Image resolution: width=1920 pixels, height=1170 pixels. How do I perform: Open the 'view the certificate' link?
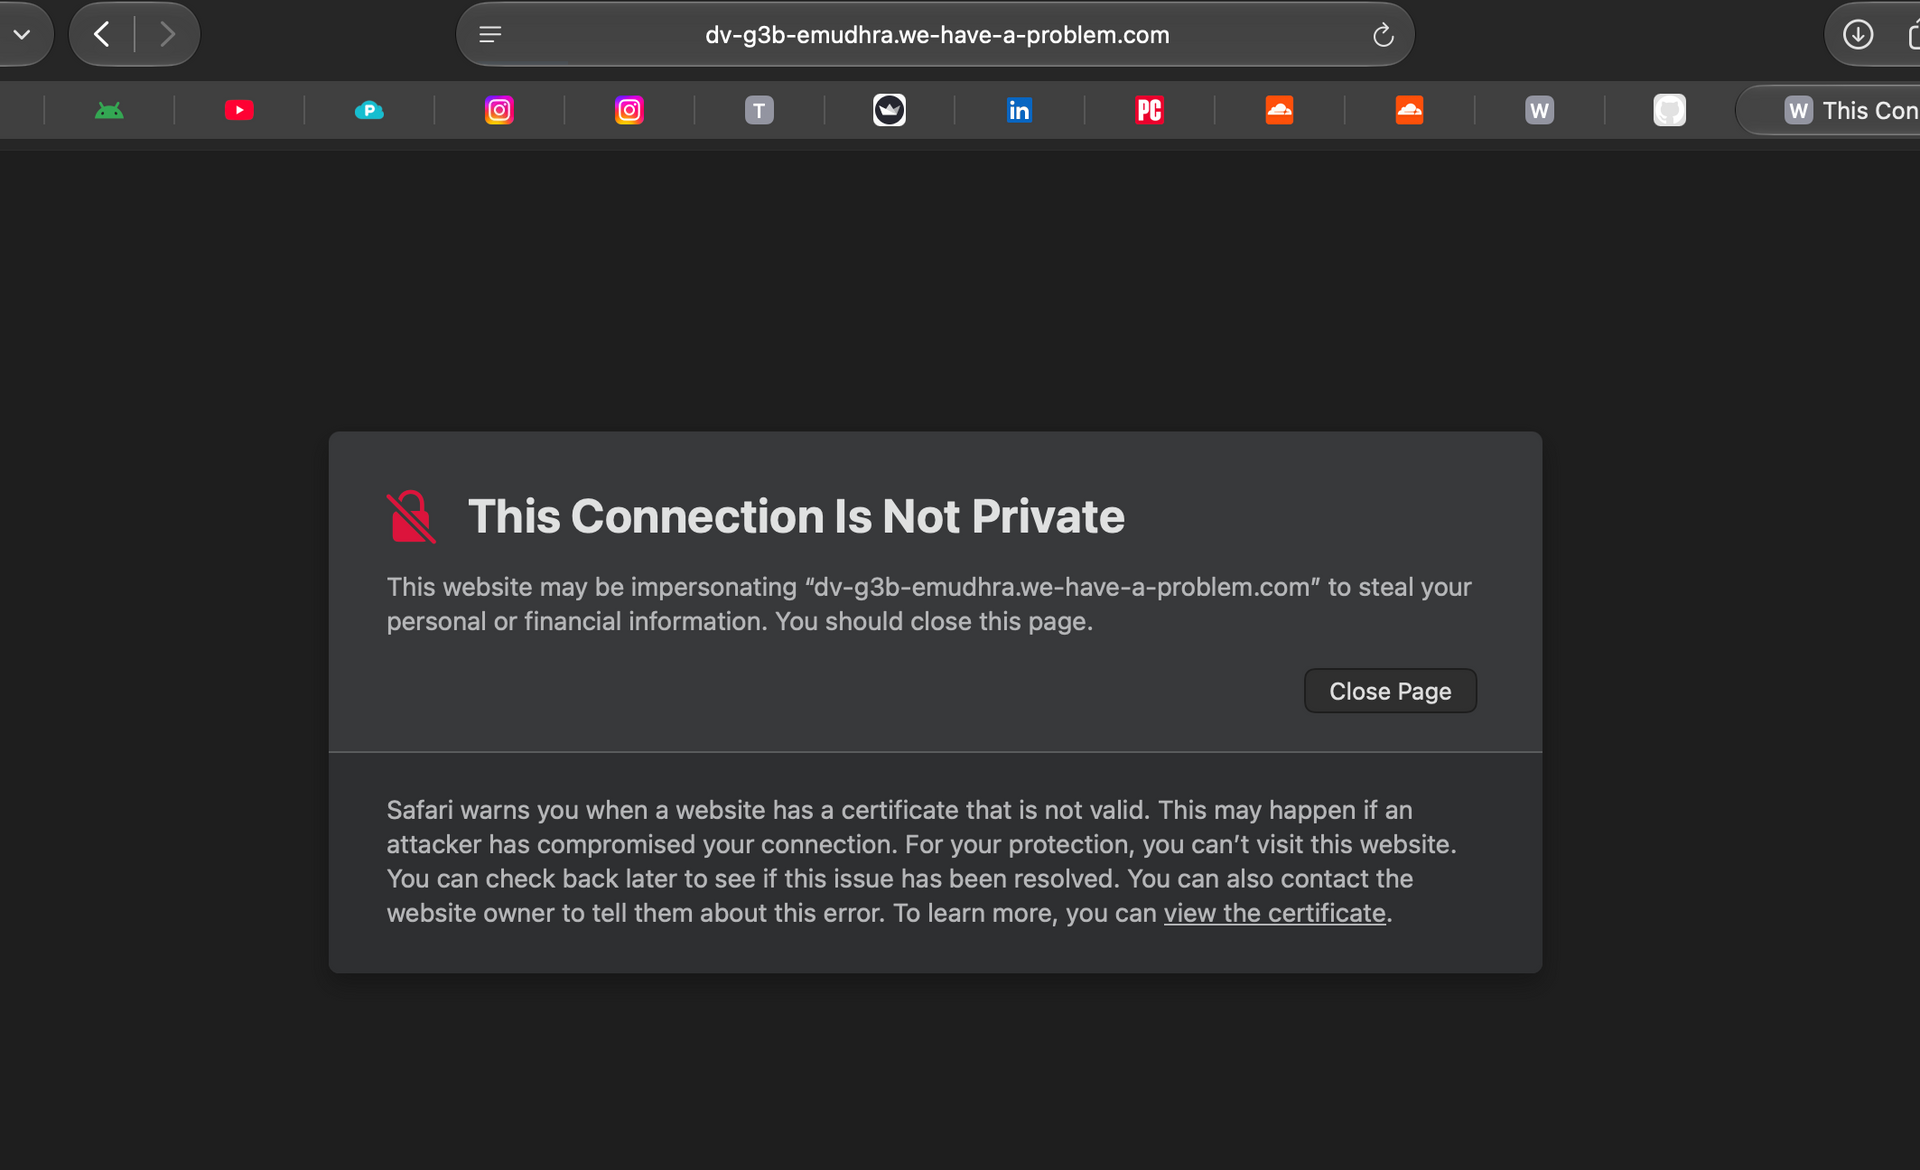click(1274, 913)
